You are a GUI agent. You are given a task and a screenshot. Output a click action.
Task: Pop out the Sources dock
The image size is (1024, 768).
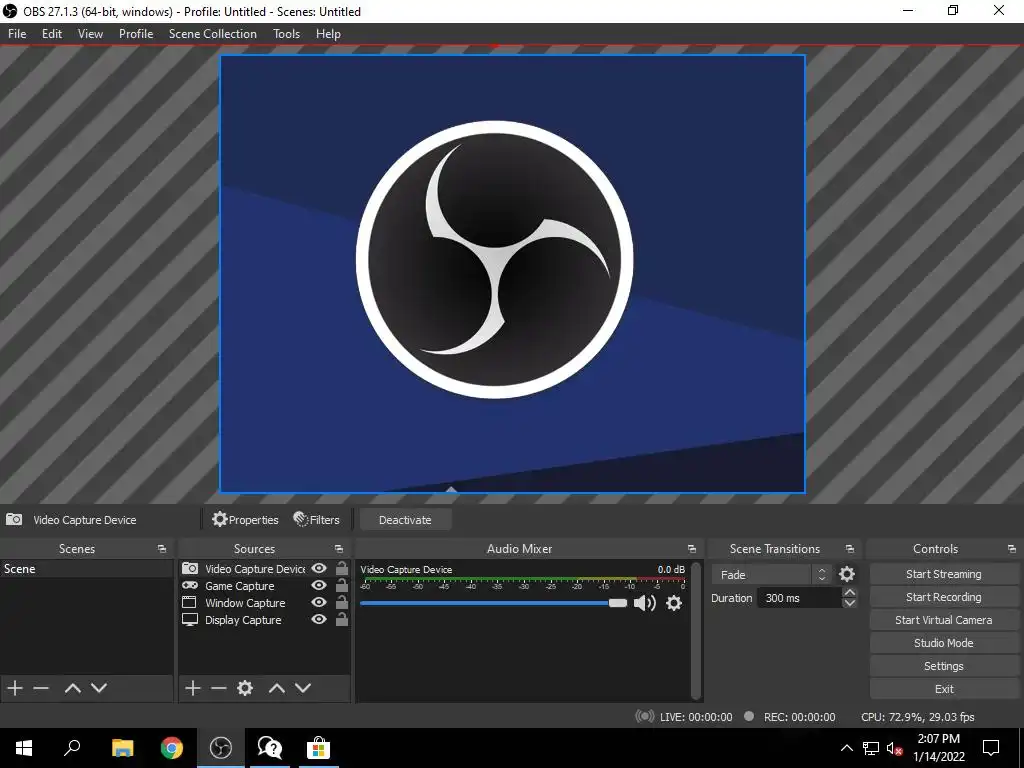pyautogui.click(x=338, y=549)
